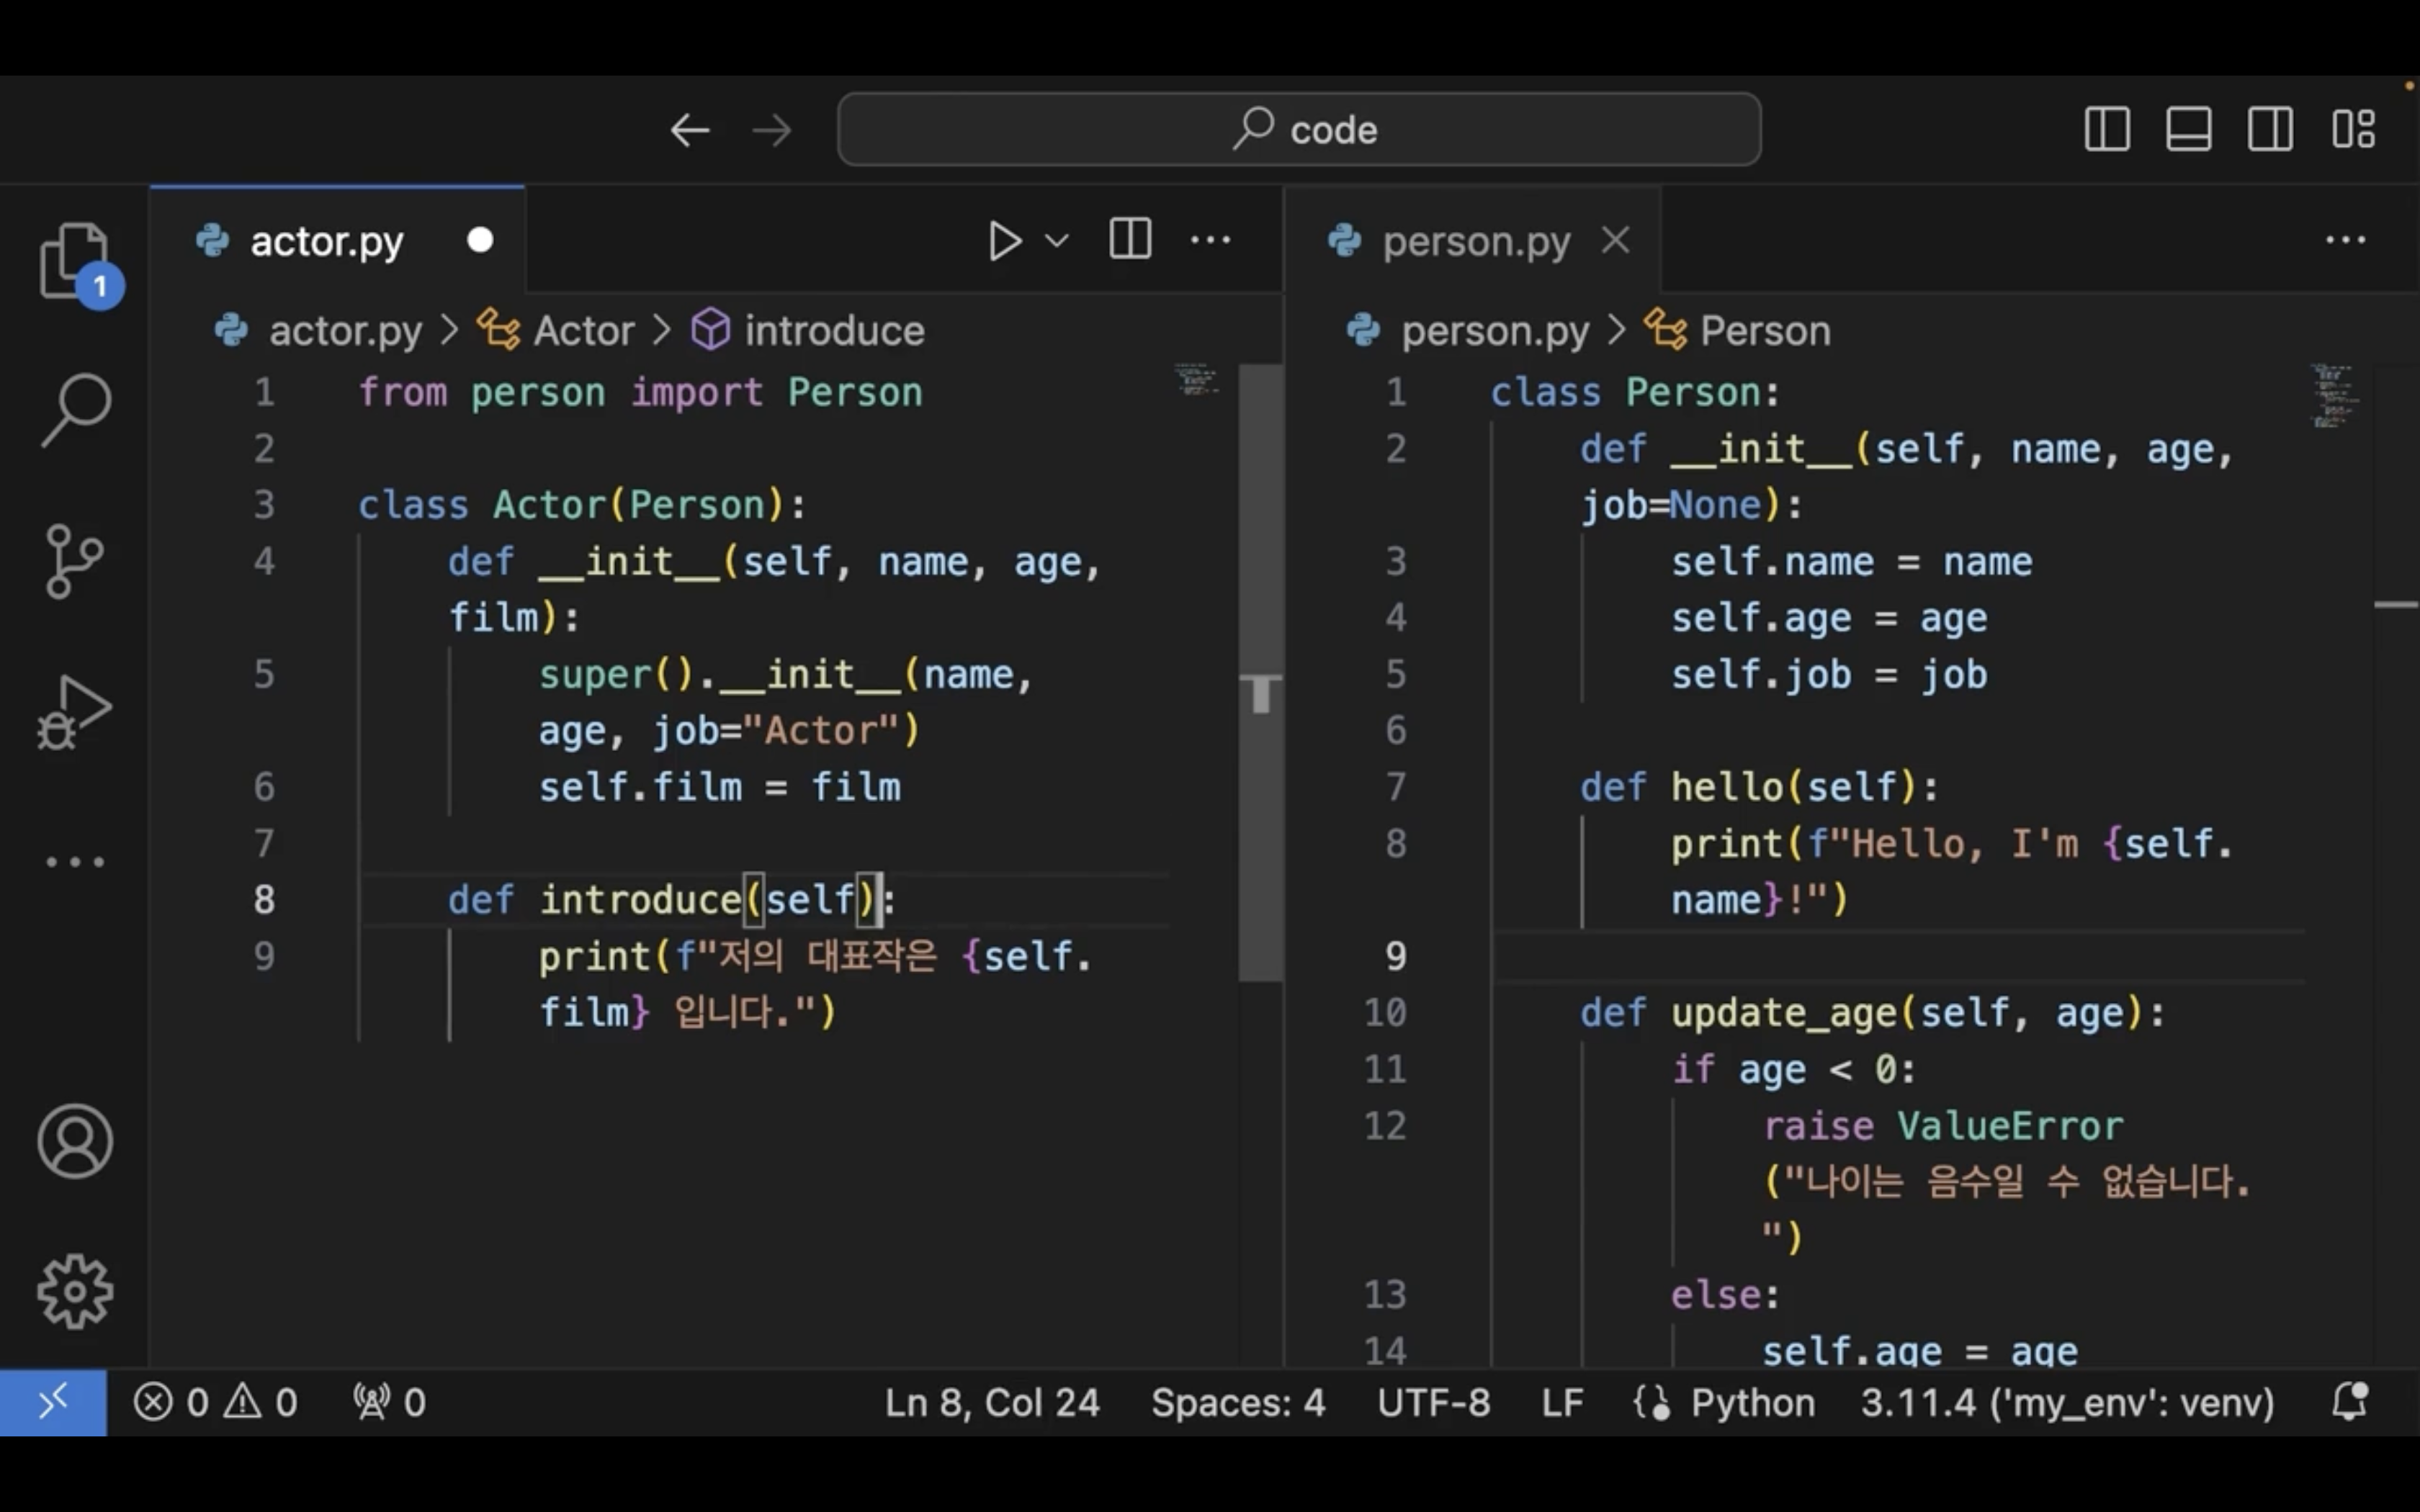Toggle the secondary side bar layout

(2270, 129)
